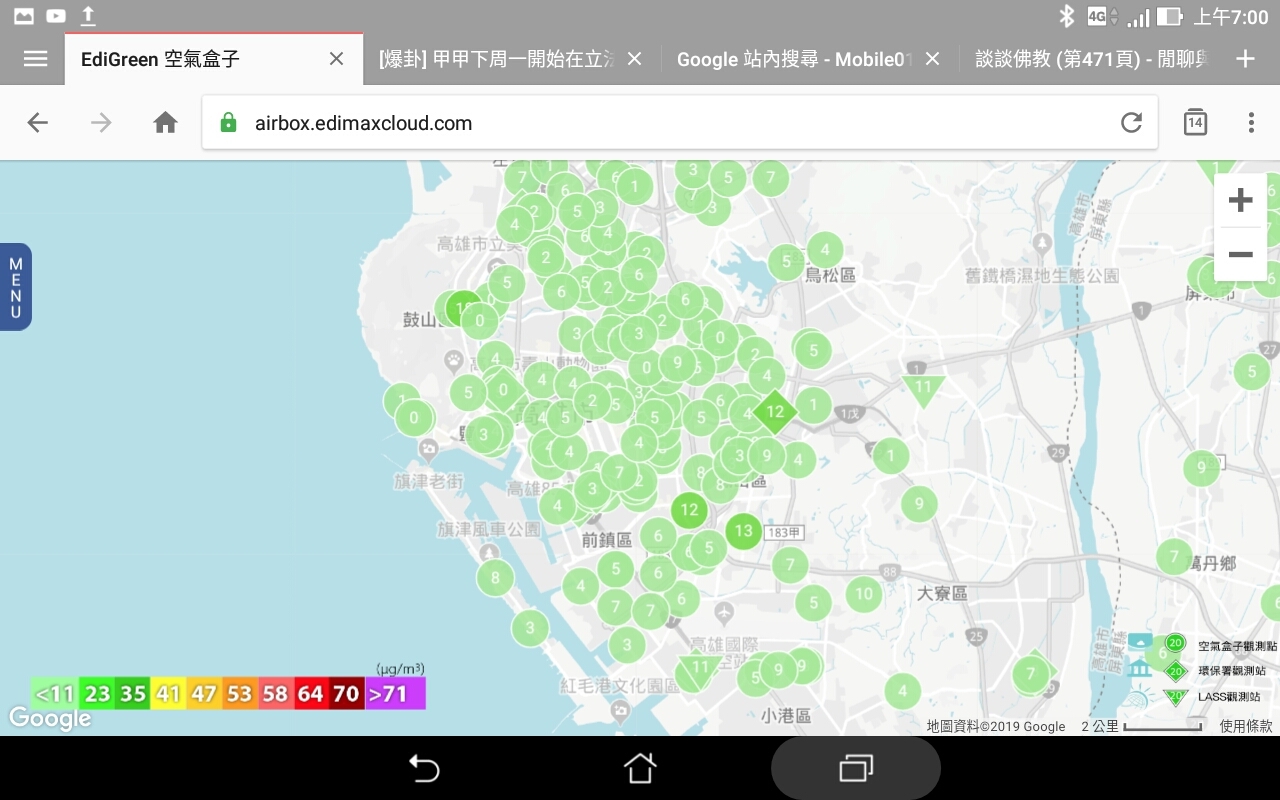Add a new browser tab
The height and width of the screenshot is (800, 1280).
point(1245,59)
